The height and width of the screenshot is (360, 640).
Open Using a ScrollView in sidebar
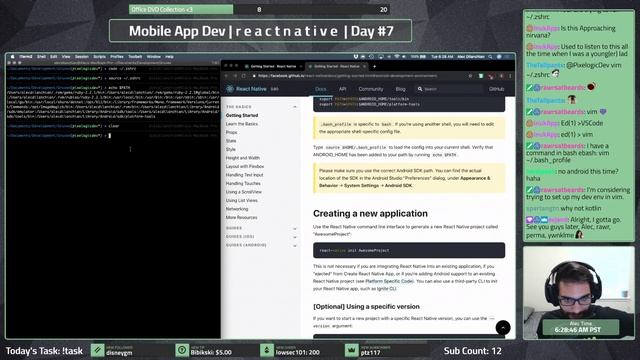coord(244,192)
